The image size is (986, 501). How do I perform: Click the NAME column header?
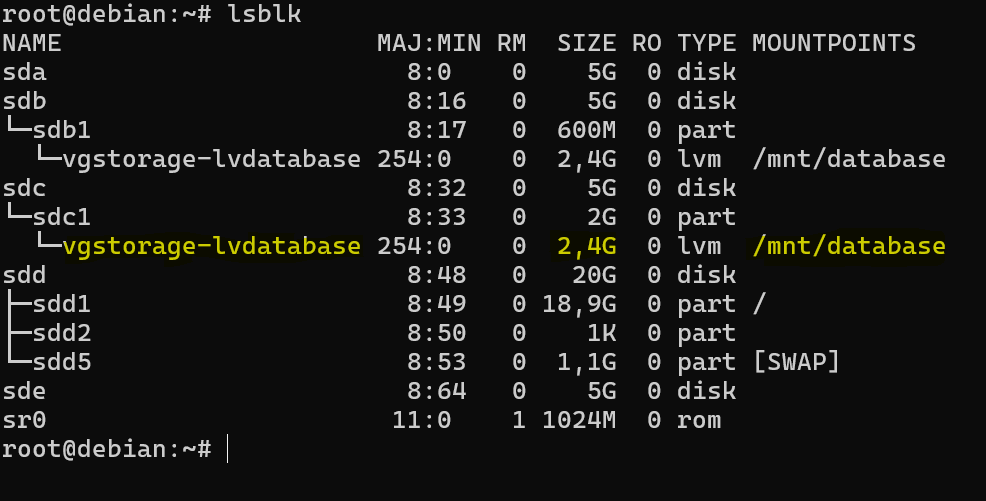[32, 43]
